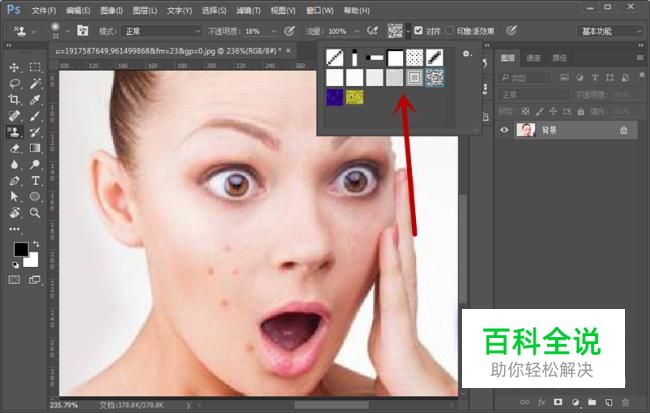650x413 pixels.
Task: Hide the 背景 layer with eye icon
Action: tap(504, 130)
